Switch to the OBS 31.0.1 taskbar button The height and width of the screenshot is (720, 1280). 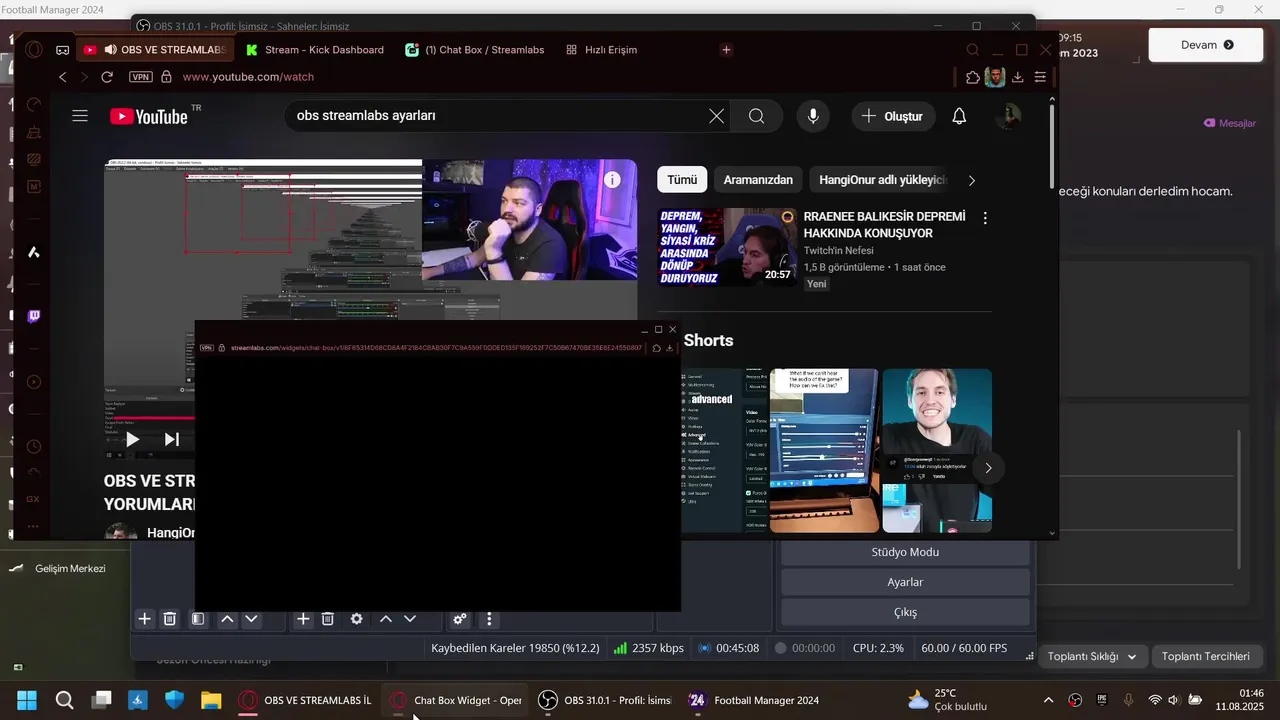tap(605, 700)
